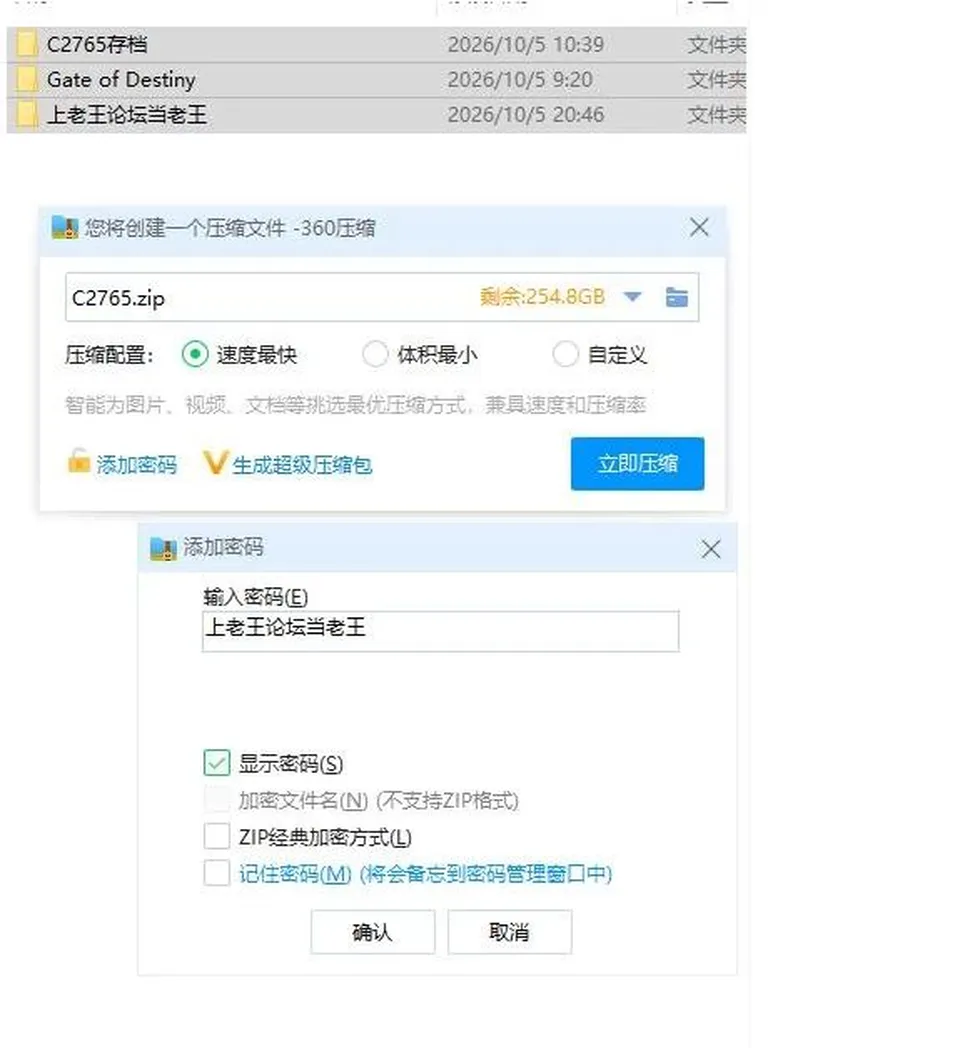Enable ZIP经典加密方式(L) checkbox
This screenshot has width=960, height=1048.
[217, 836]
